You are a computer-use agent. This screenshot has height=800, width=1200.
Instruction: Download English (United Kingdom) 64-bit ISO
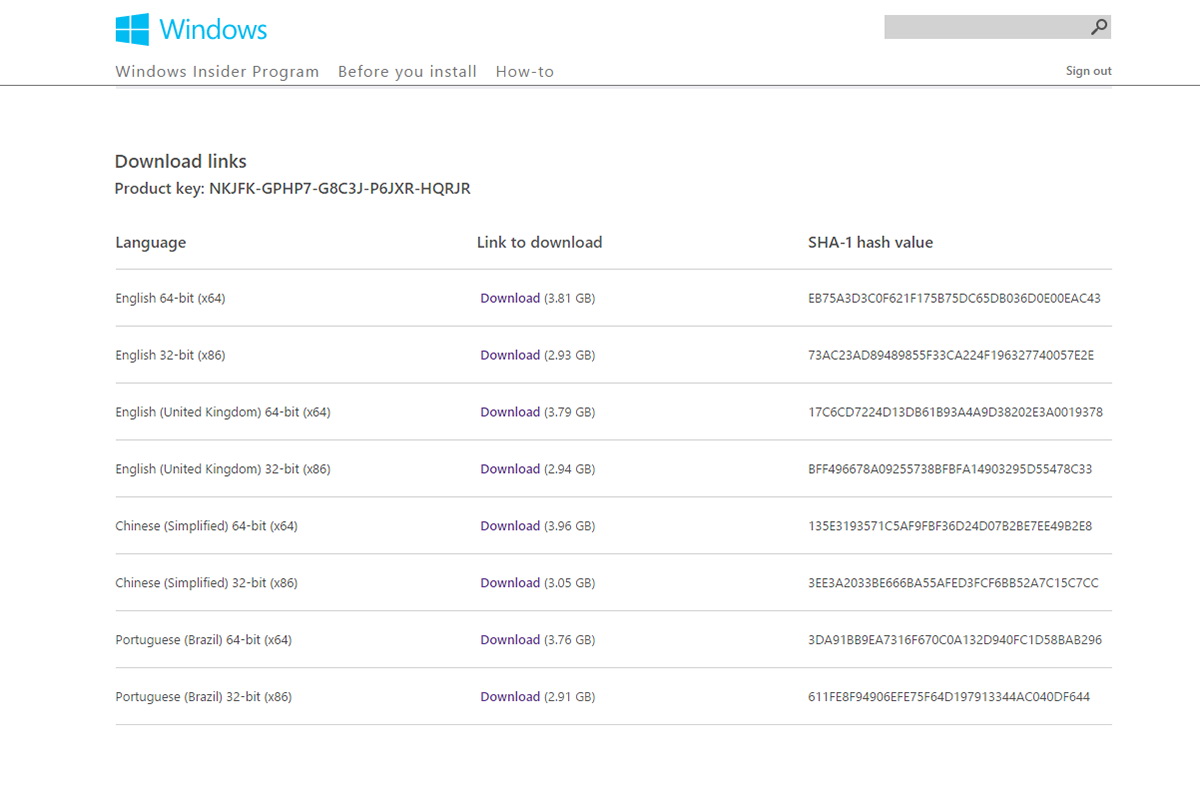click(510, 412)
